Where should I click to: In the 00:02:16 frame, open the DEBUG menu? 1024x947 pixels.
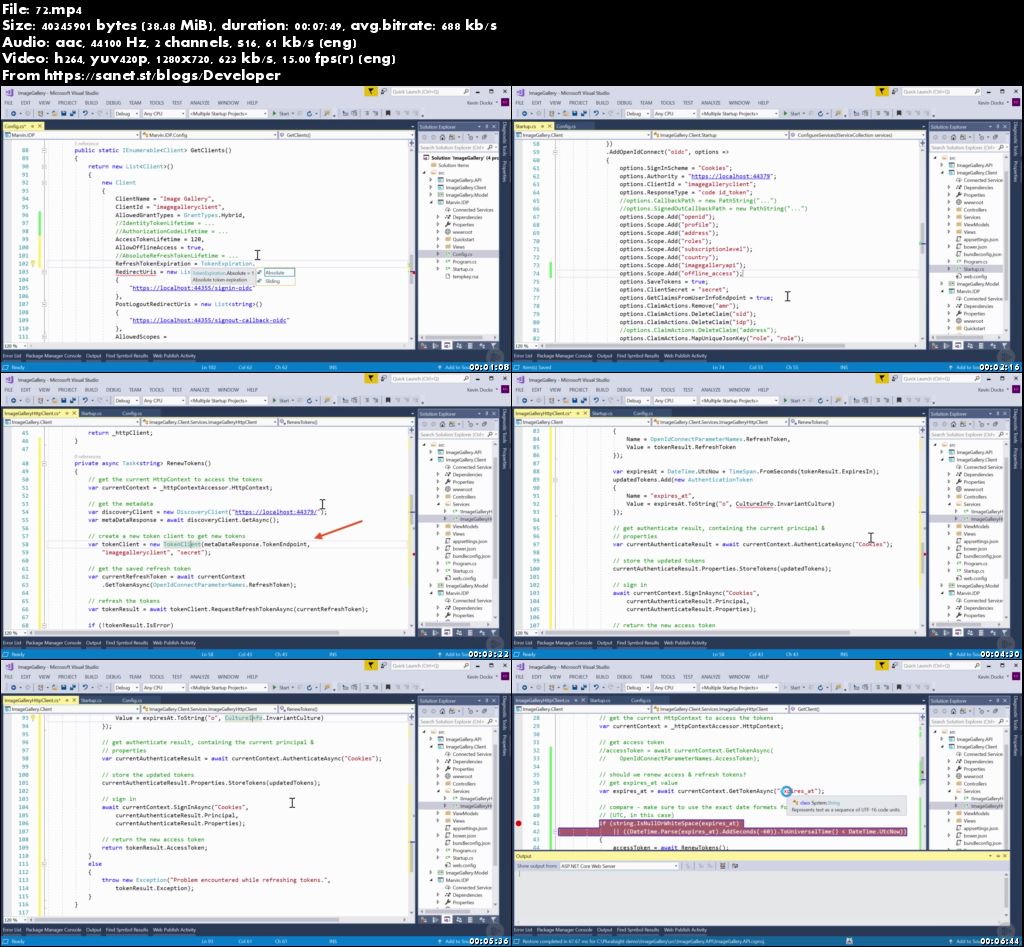(624, 103)
